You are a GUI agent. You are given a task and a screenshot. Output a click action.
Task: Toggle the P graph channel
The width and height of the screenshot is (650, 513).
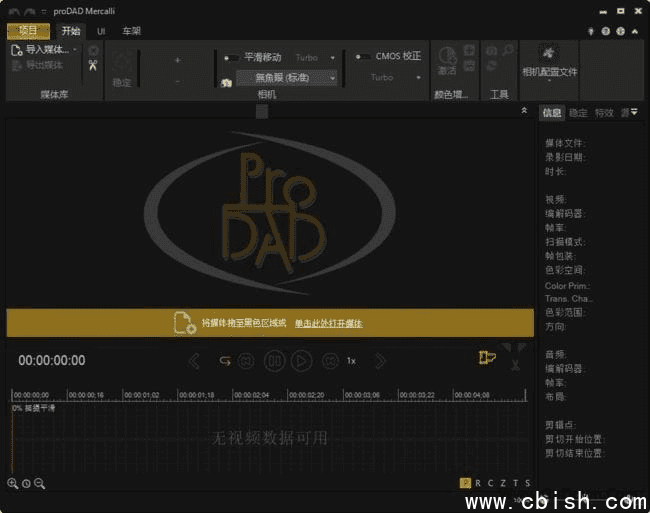click(x=466, y=483)
